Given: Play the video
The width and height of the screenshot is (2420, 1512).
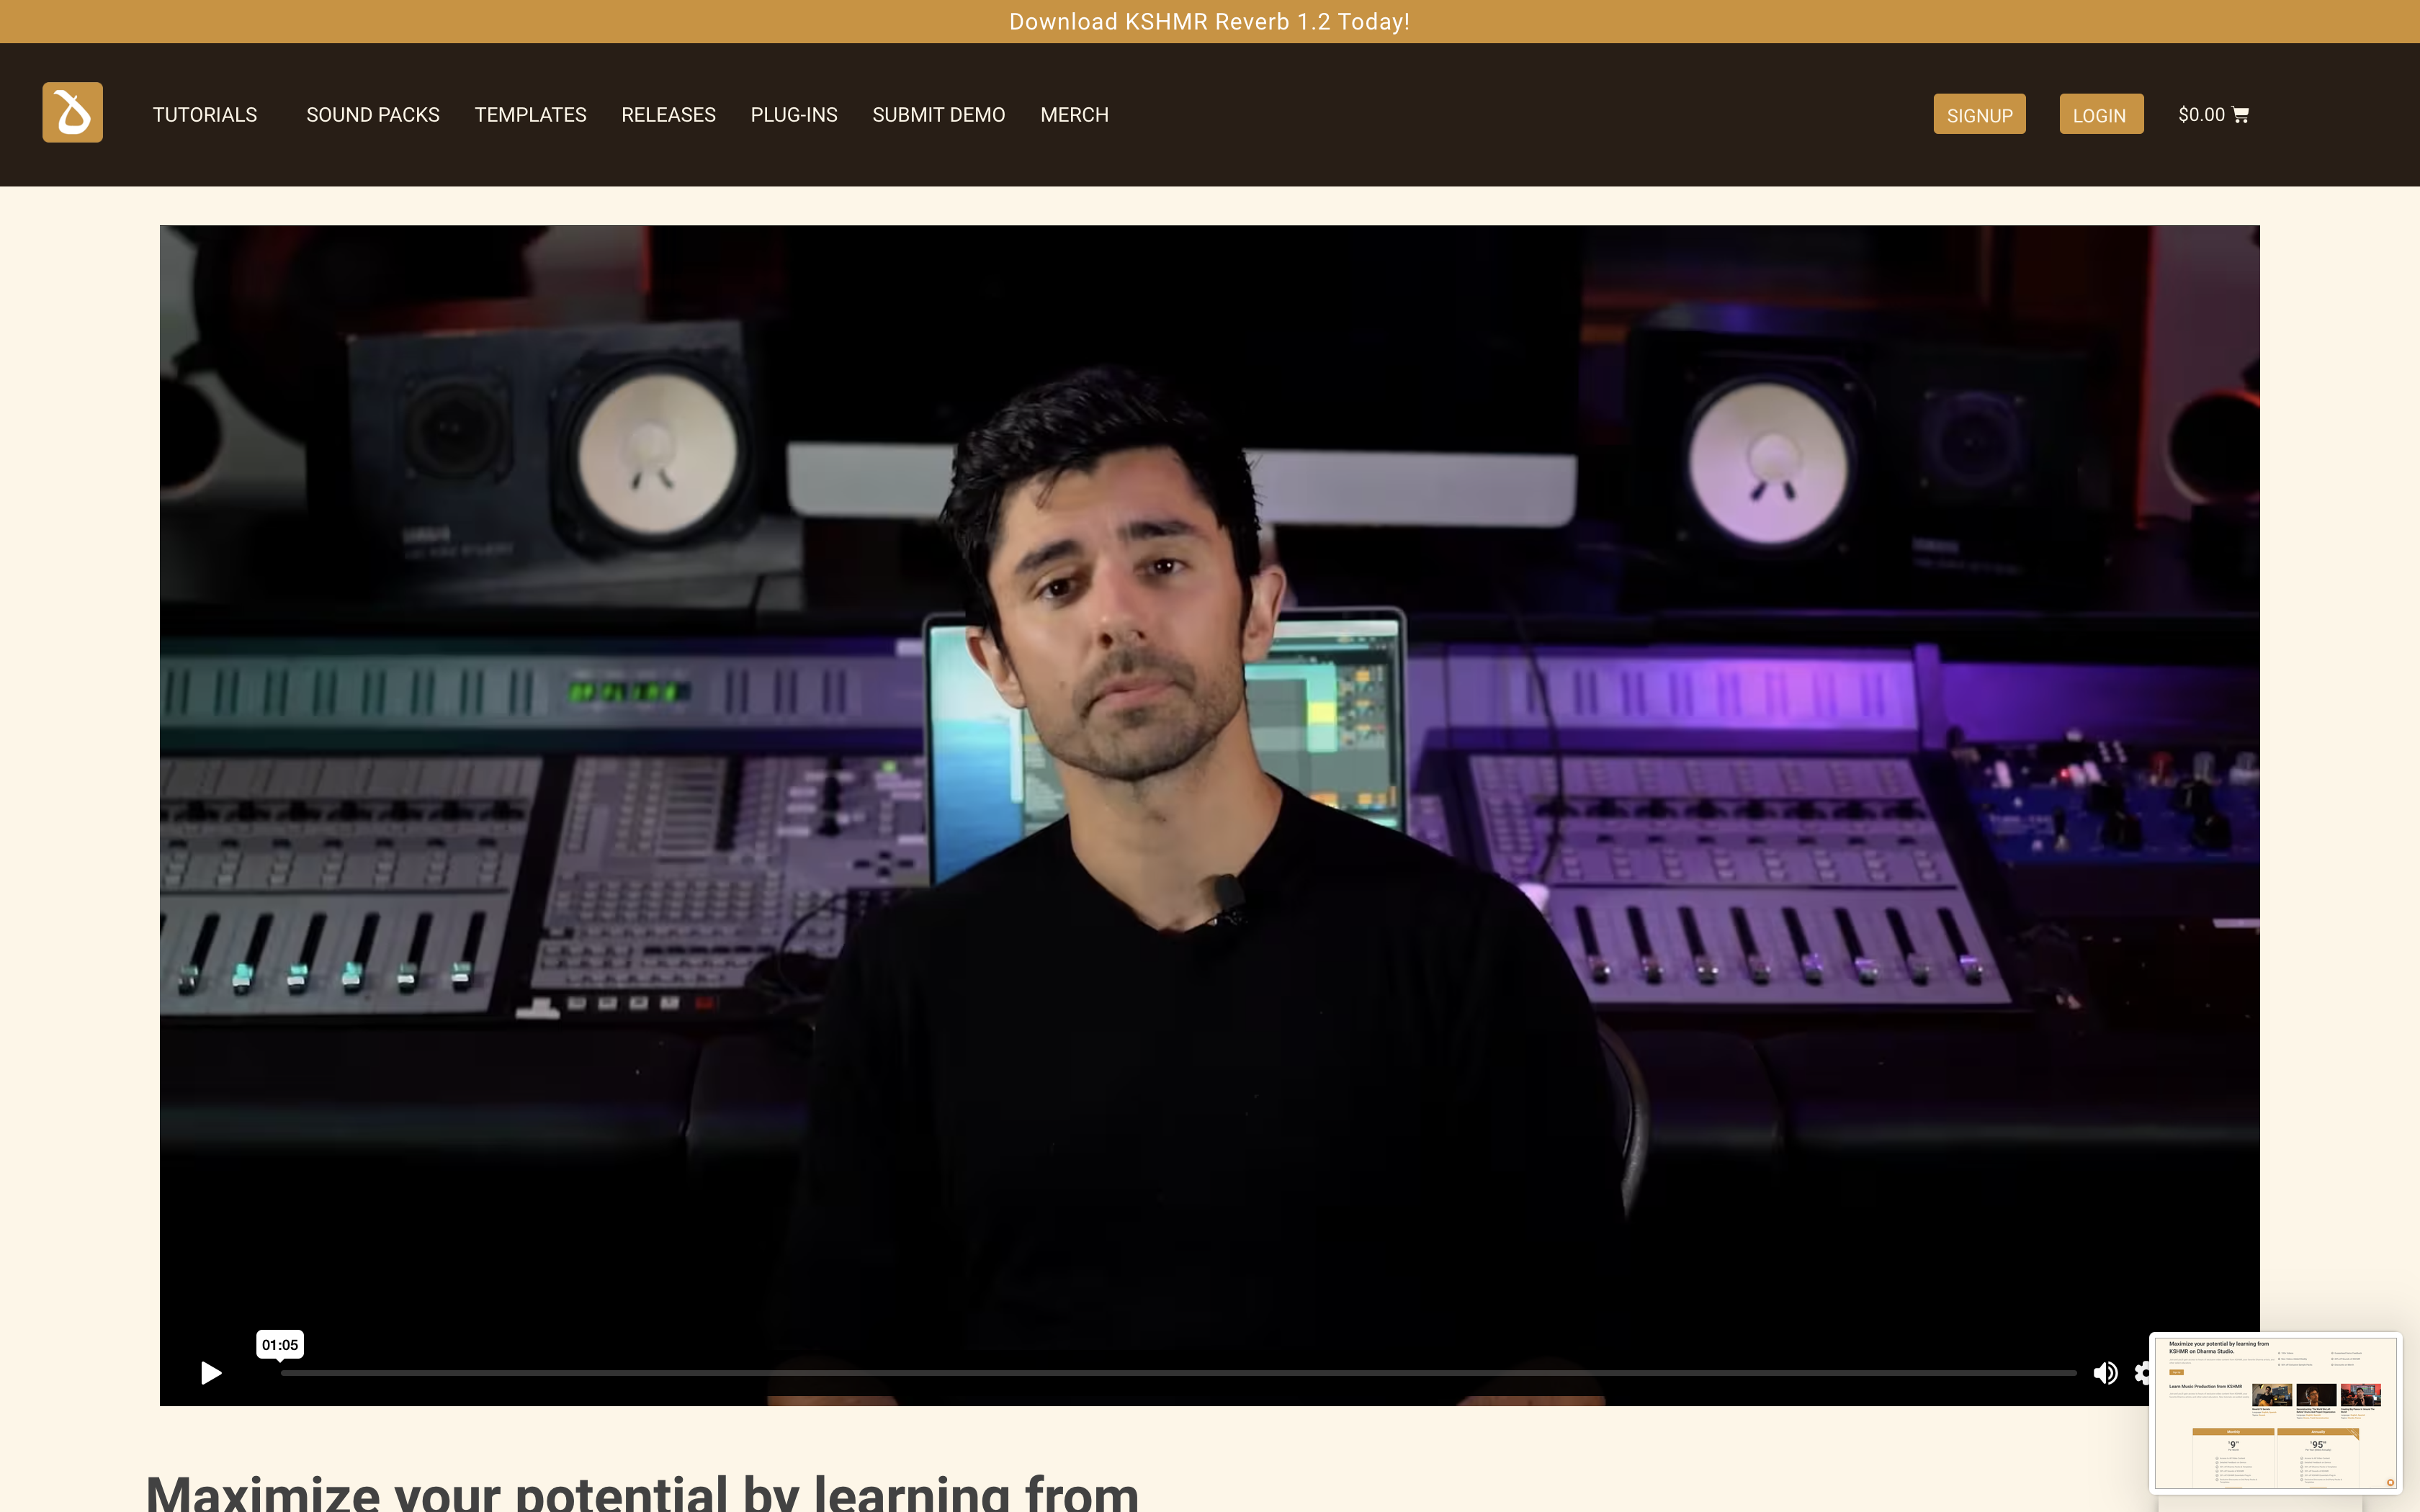Looking at the screenshot, I should pos(210,1373).
